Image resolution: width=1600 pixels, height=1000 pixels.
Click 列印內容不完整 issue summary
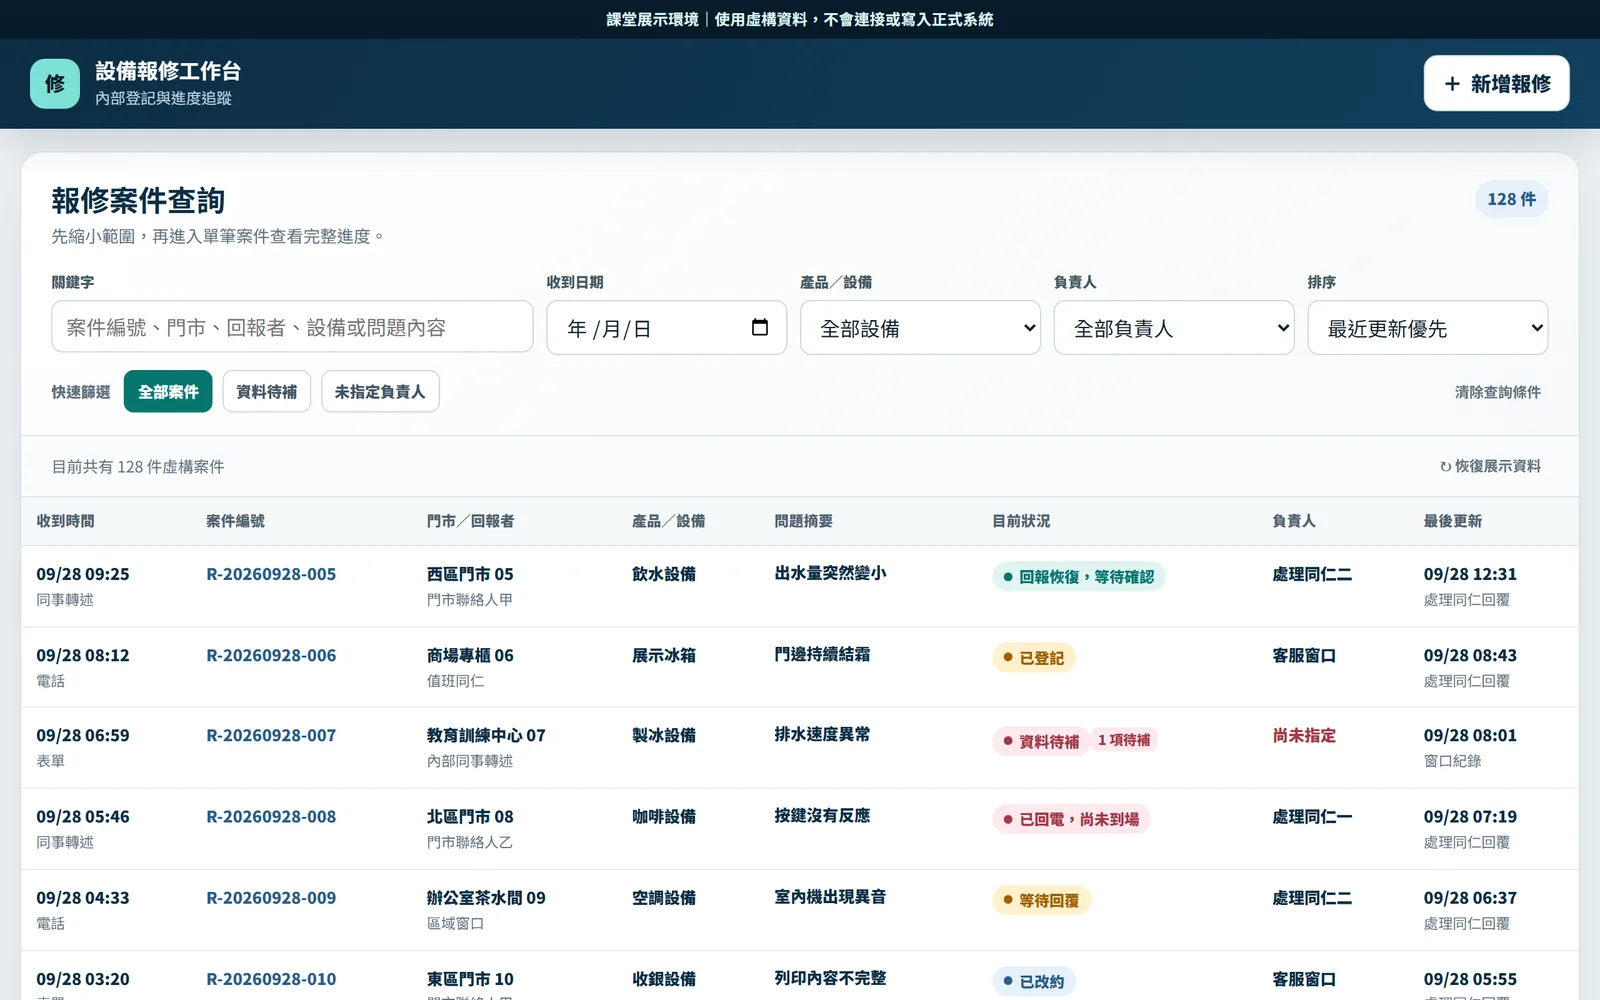pyautogui.click(x=830, y=978)
